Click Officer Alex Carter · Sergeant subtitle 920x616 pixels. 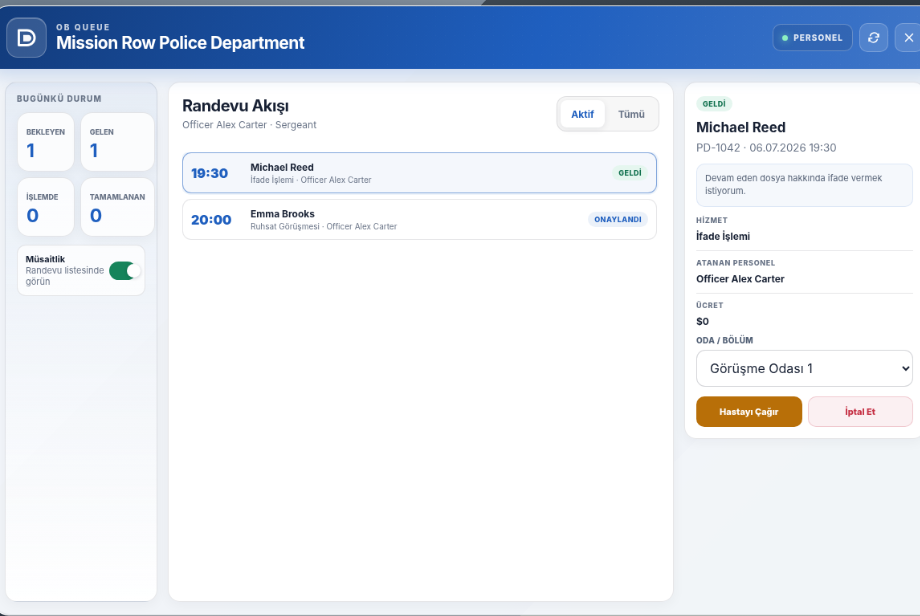(249, 125)
